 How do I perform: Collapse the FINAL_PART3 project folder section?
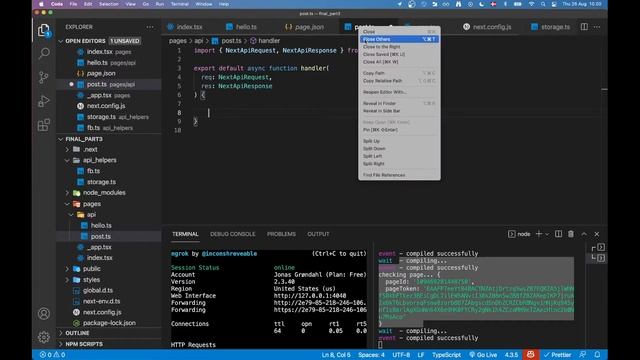[x=61, y=139]
